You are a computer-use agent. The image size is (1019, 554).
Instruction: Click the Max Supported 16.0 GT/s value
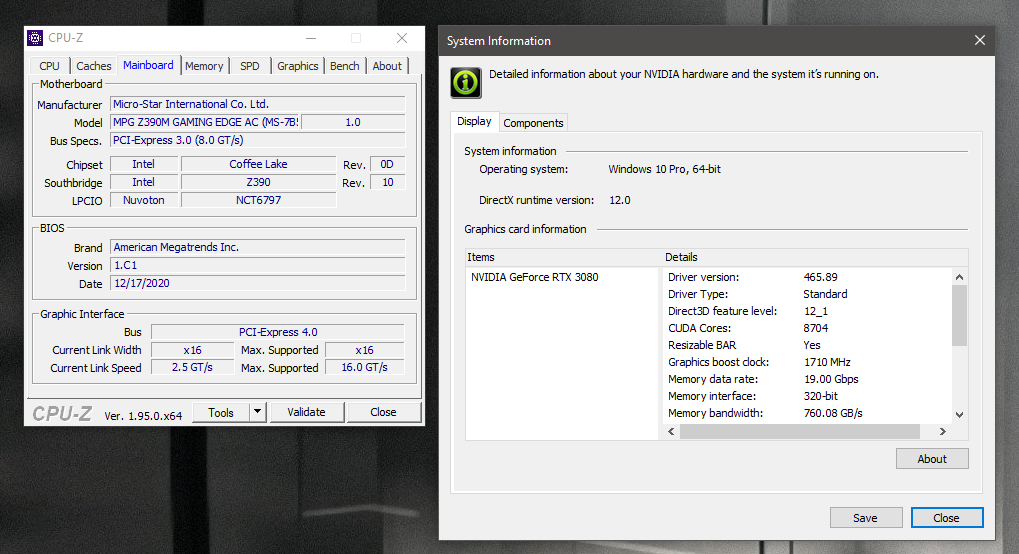coord(365,367)
